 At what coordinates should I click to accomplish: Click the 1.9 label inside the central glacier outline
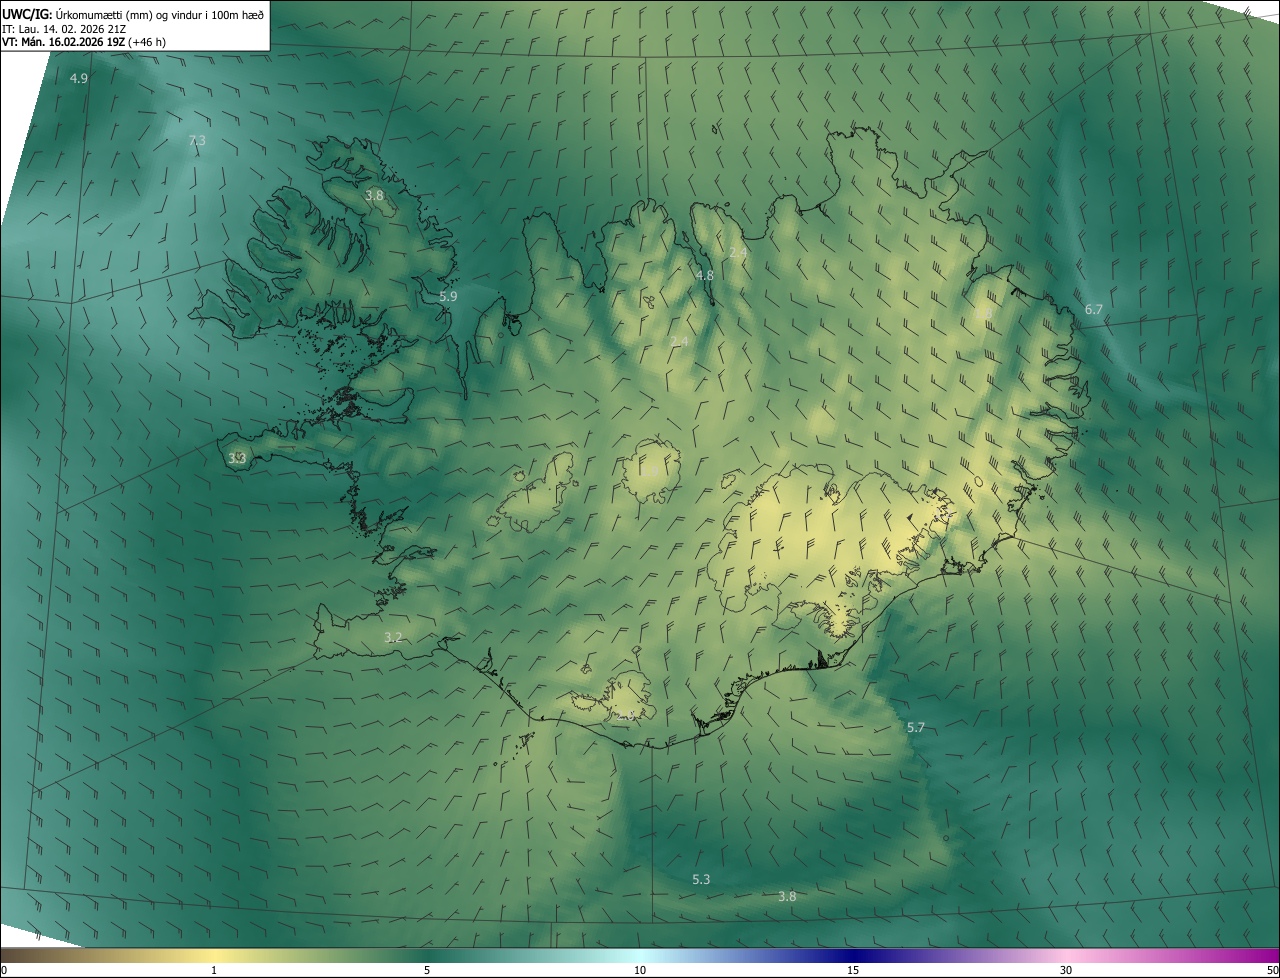point(649,470)
